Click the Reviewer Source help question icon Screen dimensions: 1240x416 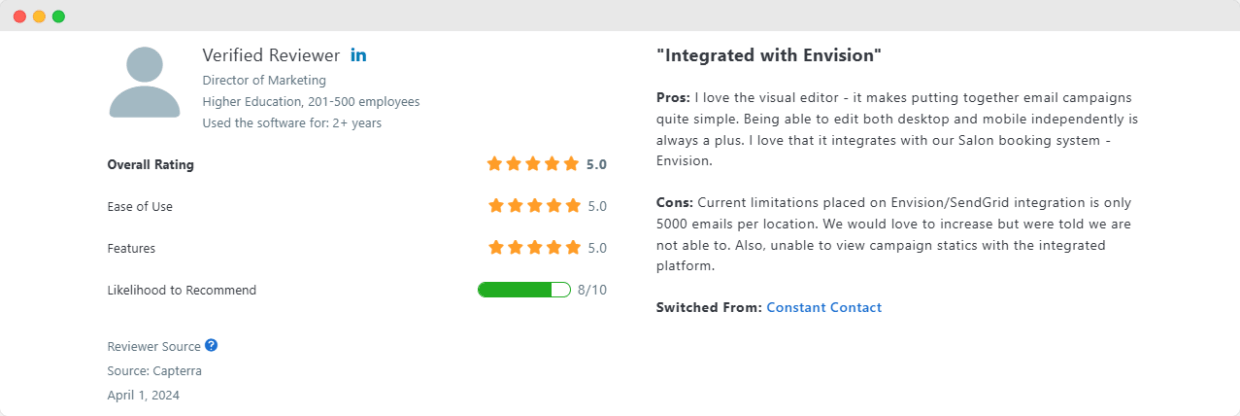[x=211, y=345]
